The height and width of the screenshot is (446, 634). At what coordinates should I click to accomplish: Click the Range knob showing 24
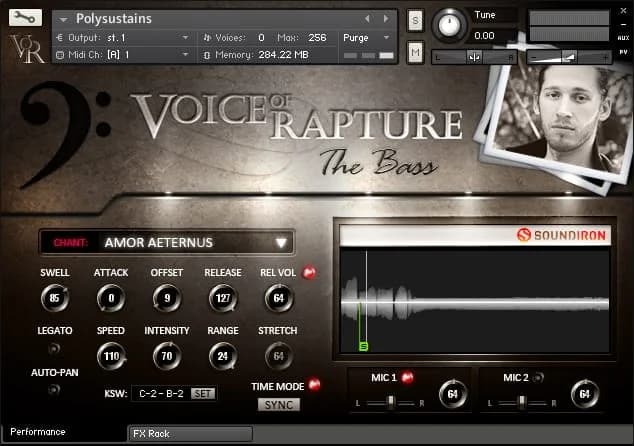pos(223,356)
